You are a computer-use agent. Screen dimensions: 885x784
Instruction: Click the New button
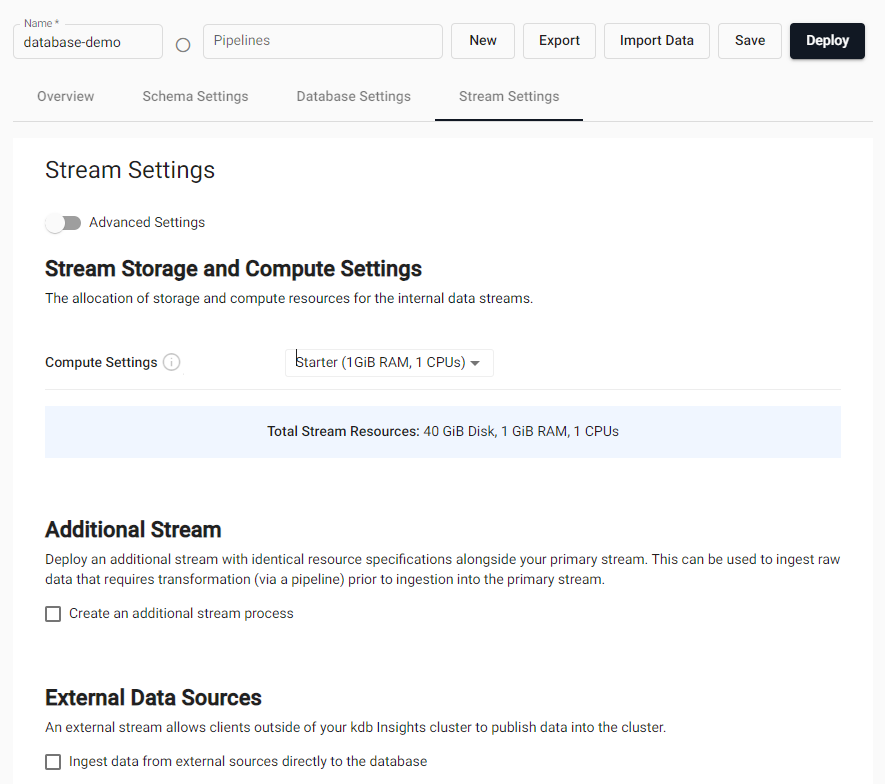coord(483,41)
